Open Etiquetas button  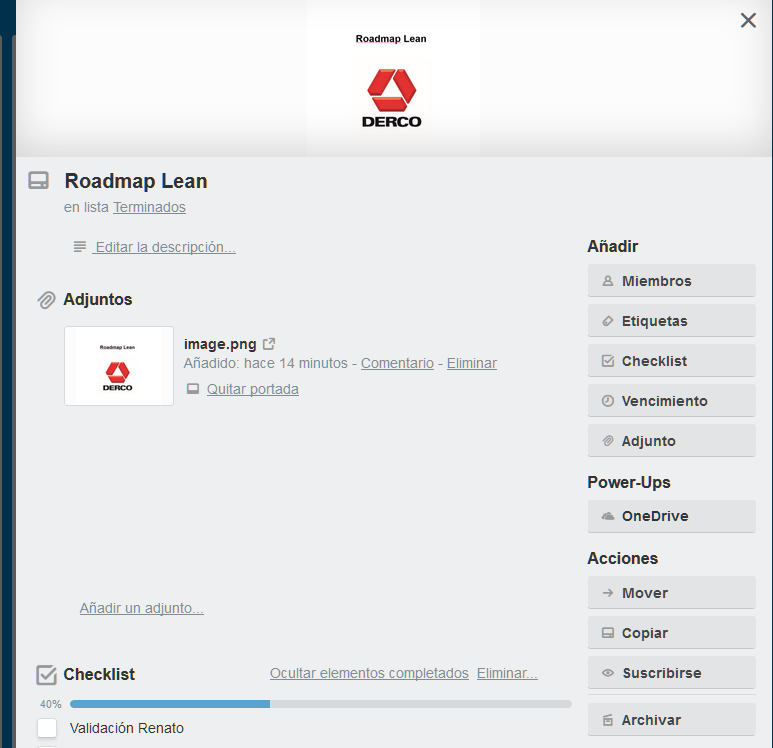click(x=671, y=321)
